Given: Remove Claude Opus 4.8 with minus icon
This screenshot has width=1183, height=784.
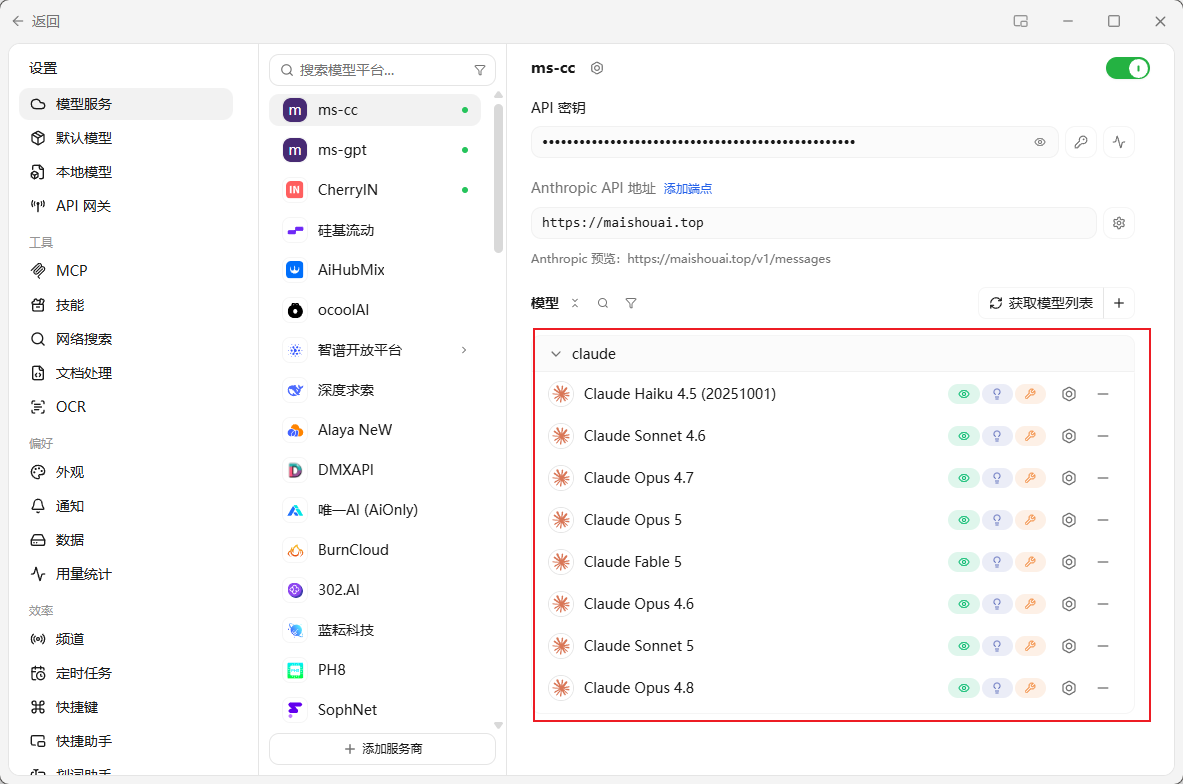Looking at the screenshot, I should pyautogui.click(x=1103, y=688).
